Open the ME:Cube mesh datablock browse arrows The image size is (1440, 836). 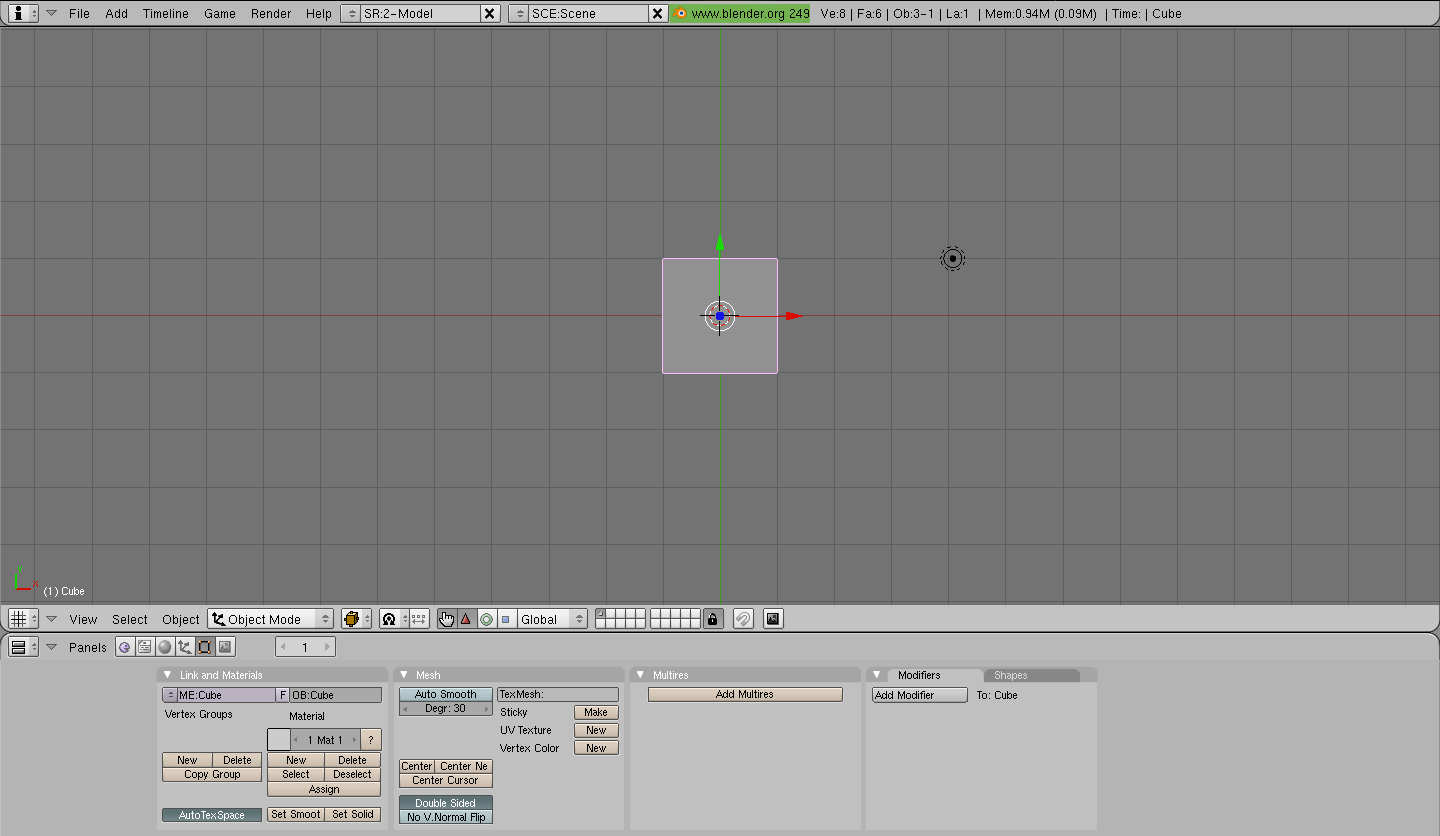pos(170,695)
